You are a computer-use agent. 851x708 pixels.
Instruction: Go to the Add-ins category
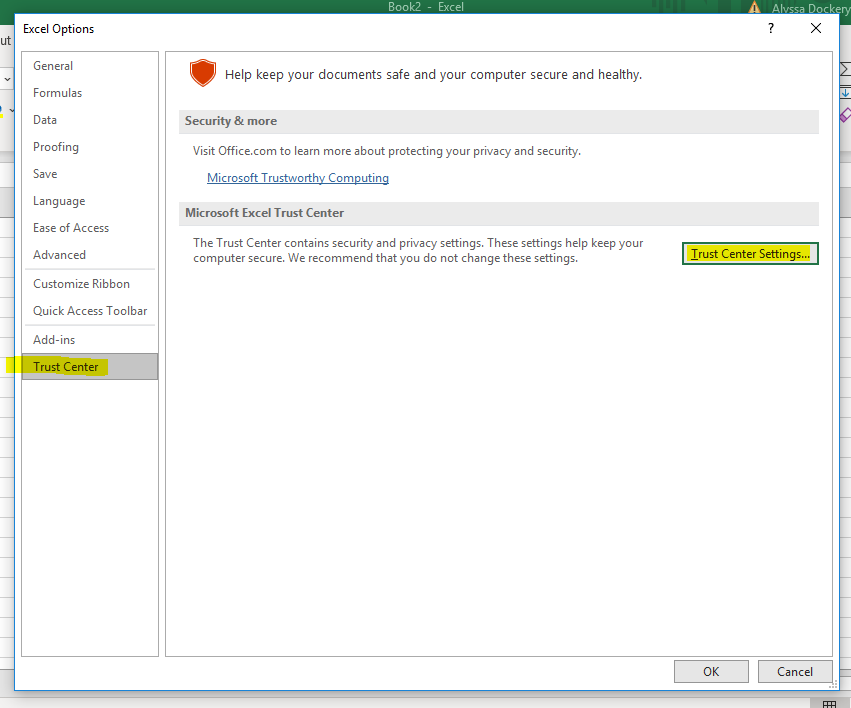(54, 340)
